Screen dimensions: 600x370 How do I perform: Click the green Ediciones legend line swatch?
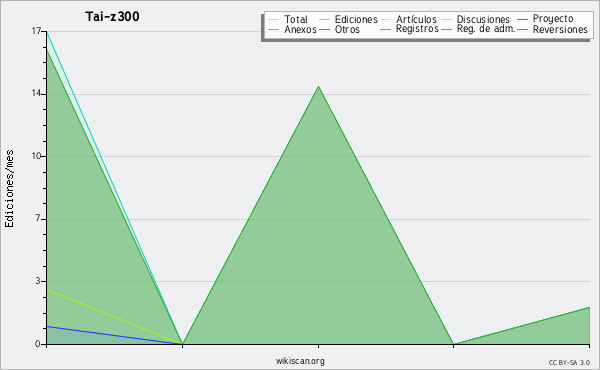pyautogui.click(x=324, y=19)
